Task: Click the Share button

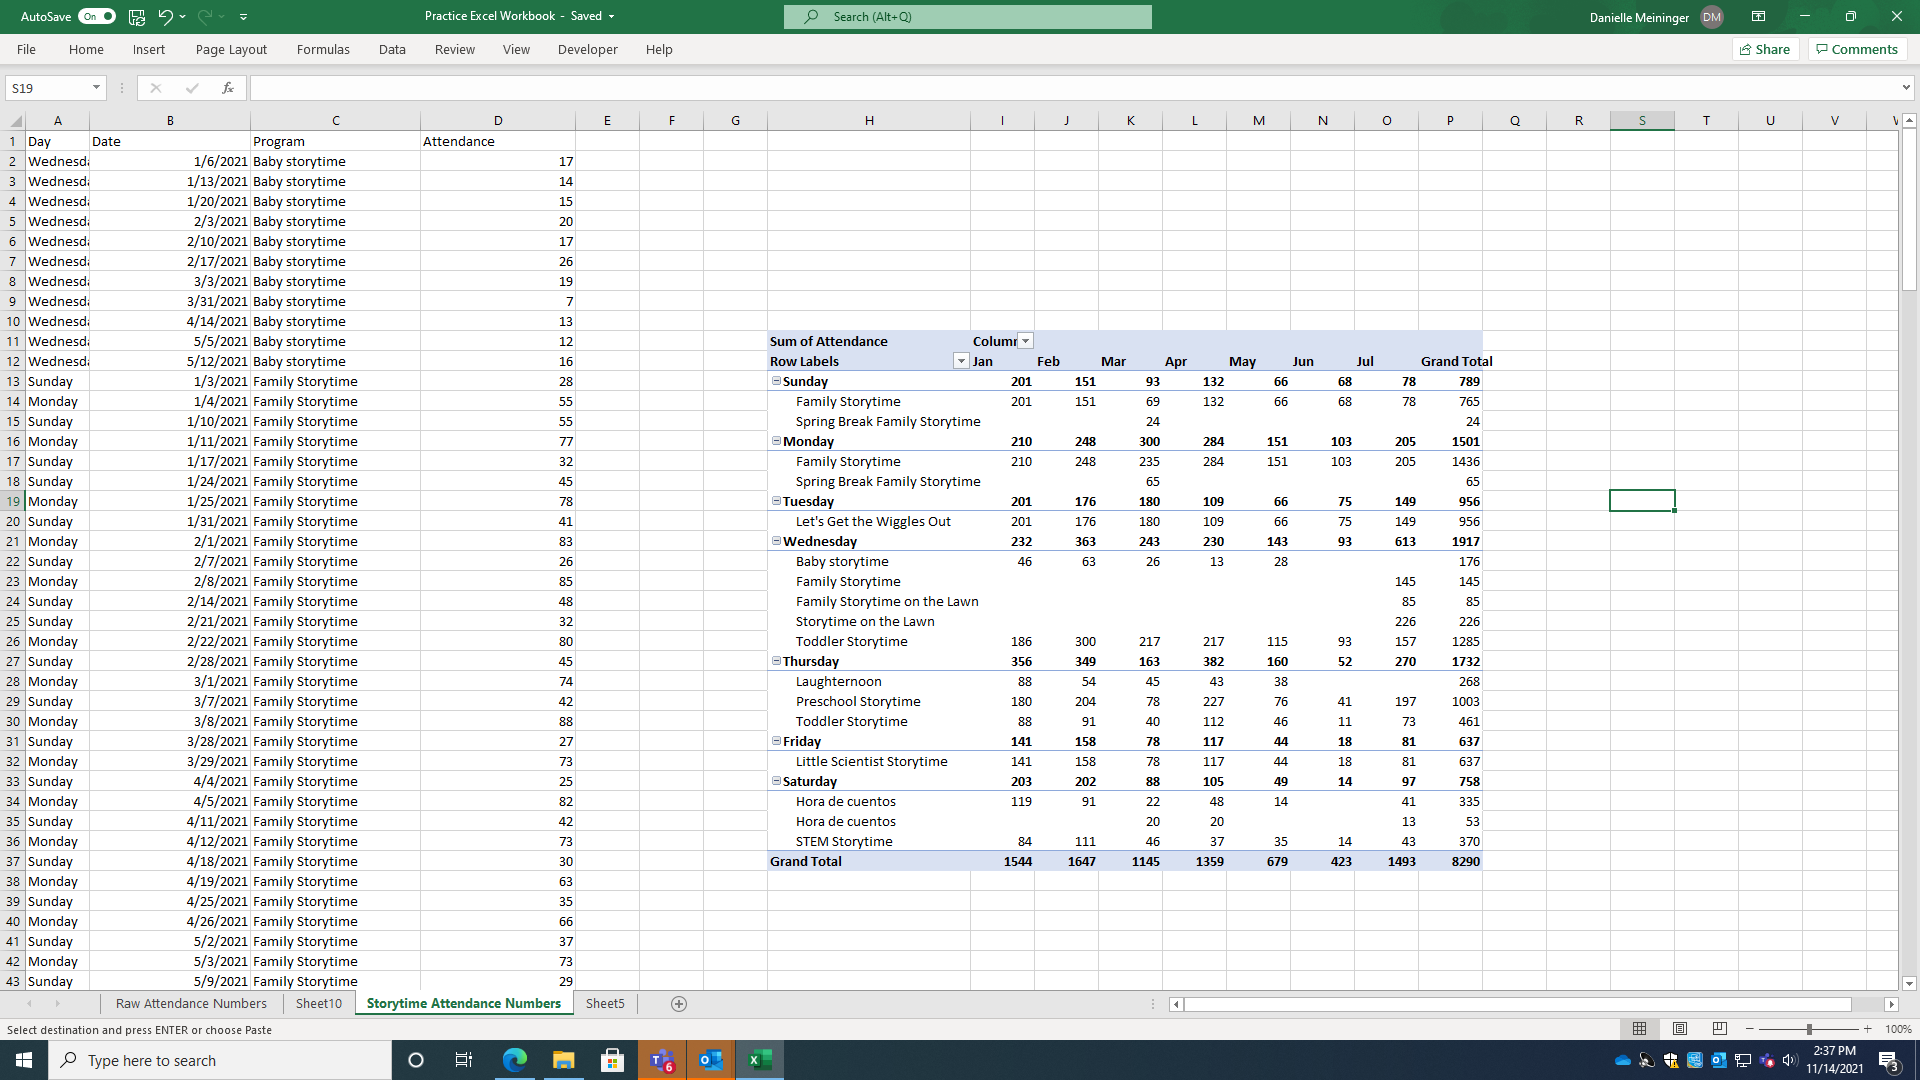Action: point(1765,49)
